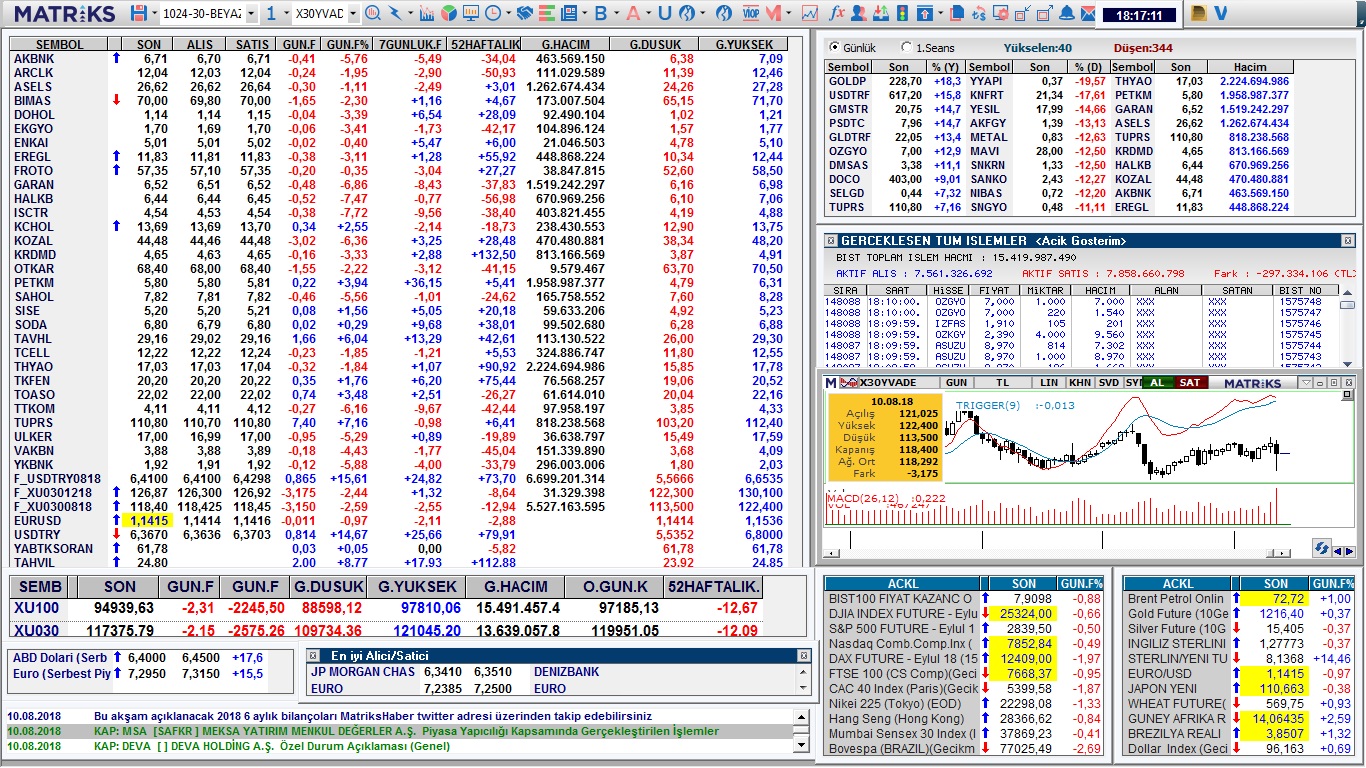Click the LIN scale tab in chart
This screenshot has width=1366, height=768.
pos(1049,383)
